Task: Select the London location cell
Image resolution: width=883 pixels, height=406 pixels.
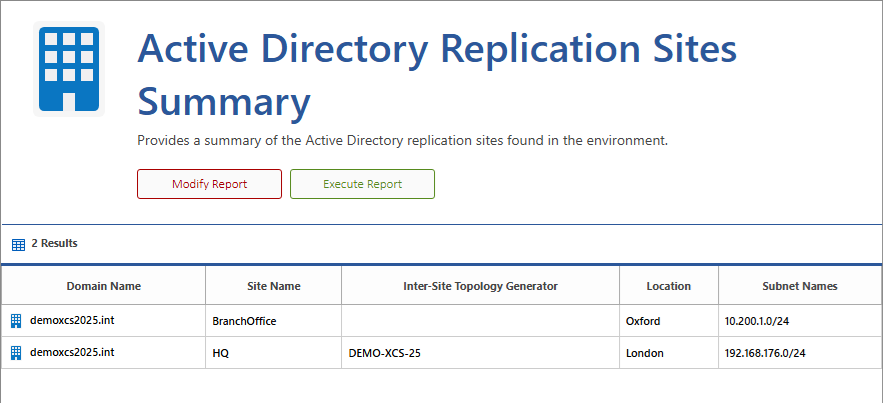Action: (x=644, y=353)
